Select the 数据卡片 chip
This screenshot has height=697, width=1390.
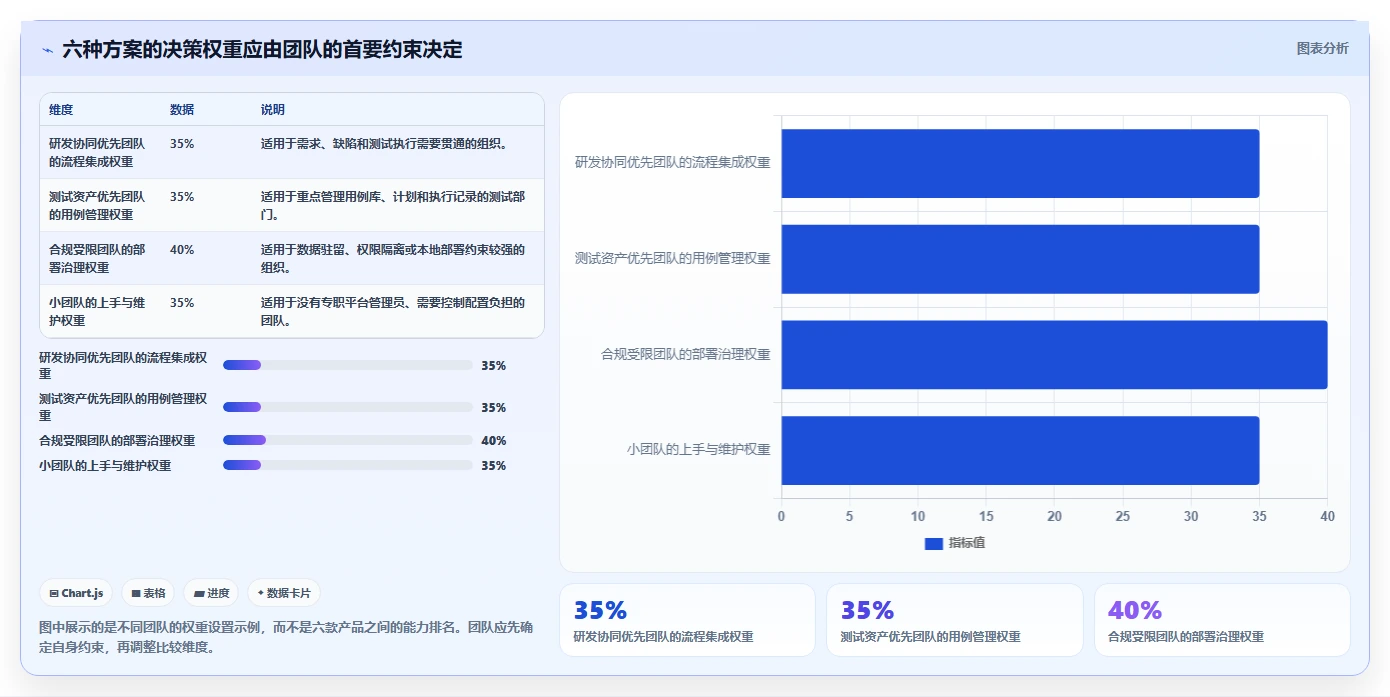284,593
